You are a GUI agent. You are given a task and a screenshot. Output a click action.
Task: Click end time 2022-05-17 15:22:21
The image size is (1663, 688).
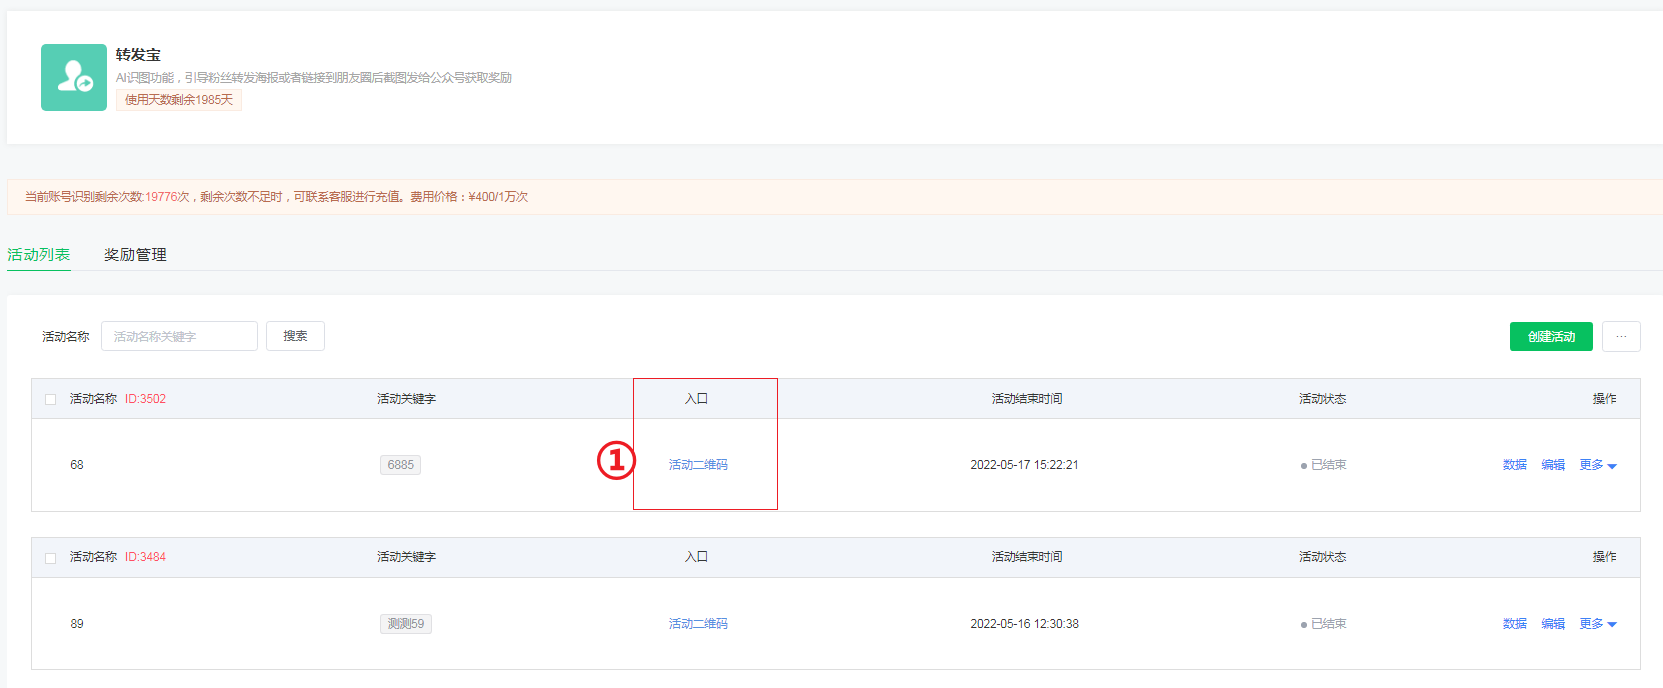(x=1024, y=465)
